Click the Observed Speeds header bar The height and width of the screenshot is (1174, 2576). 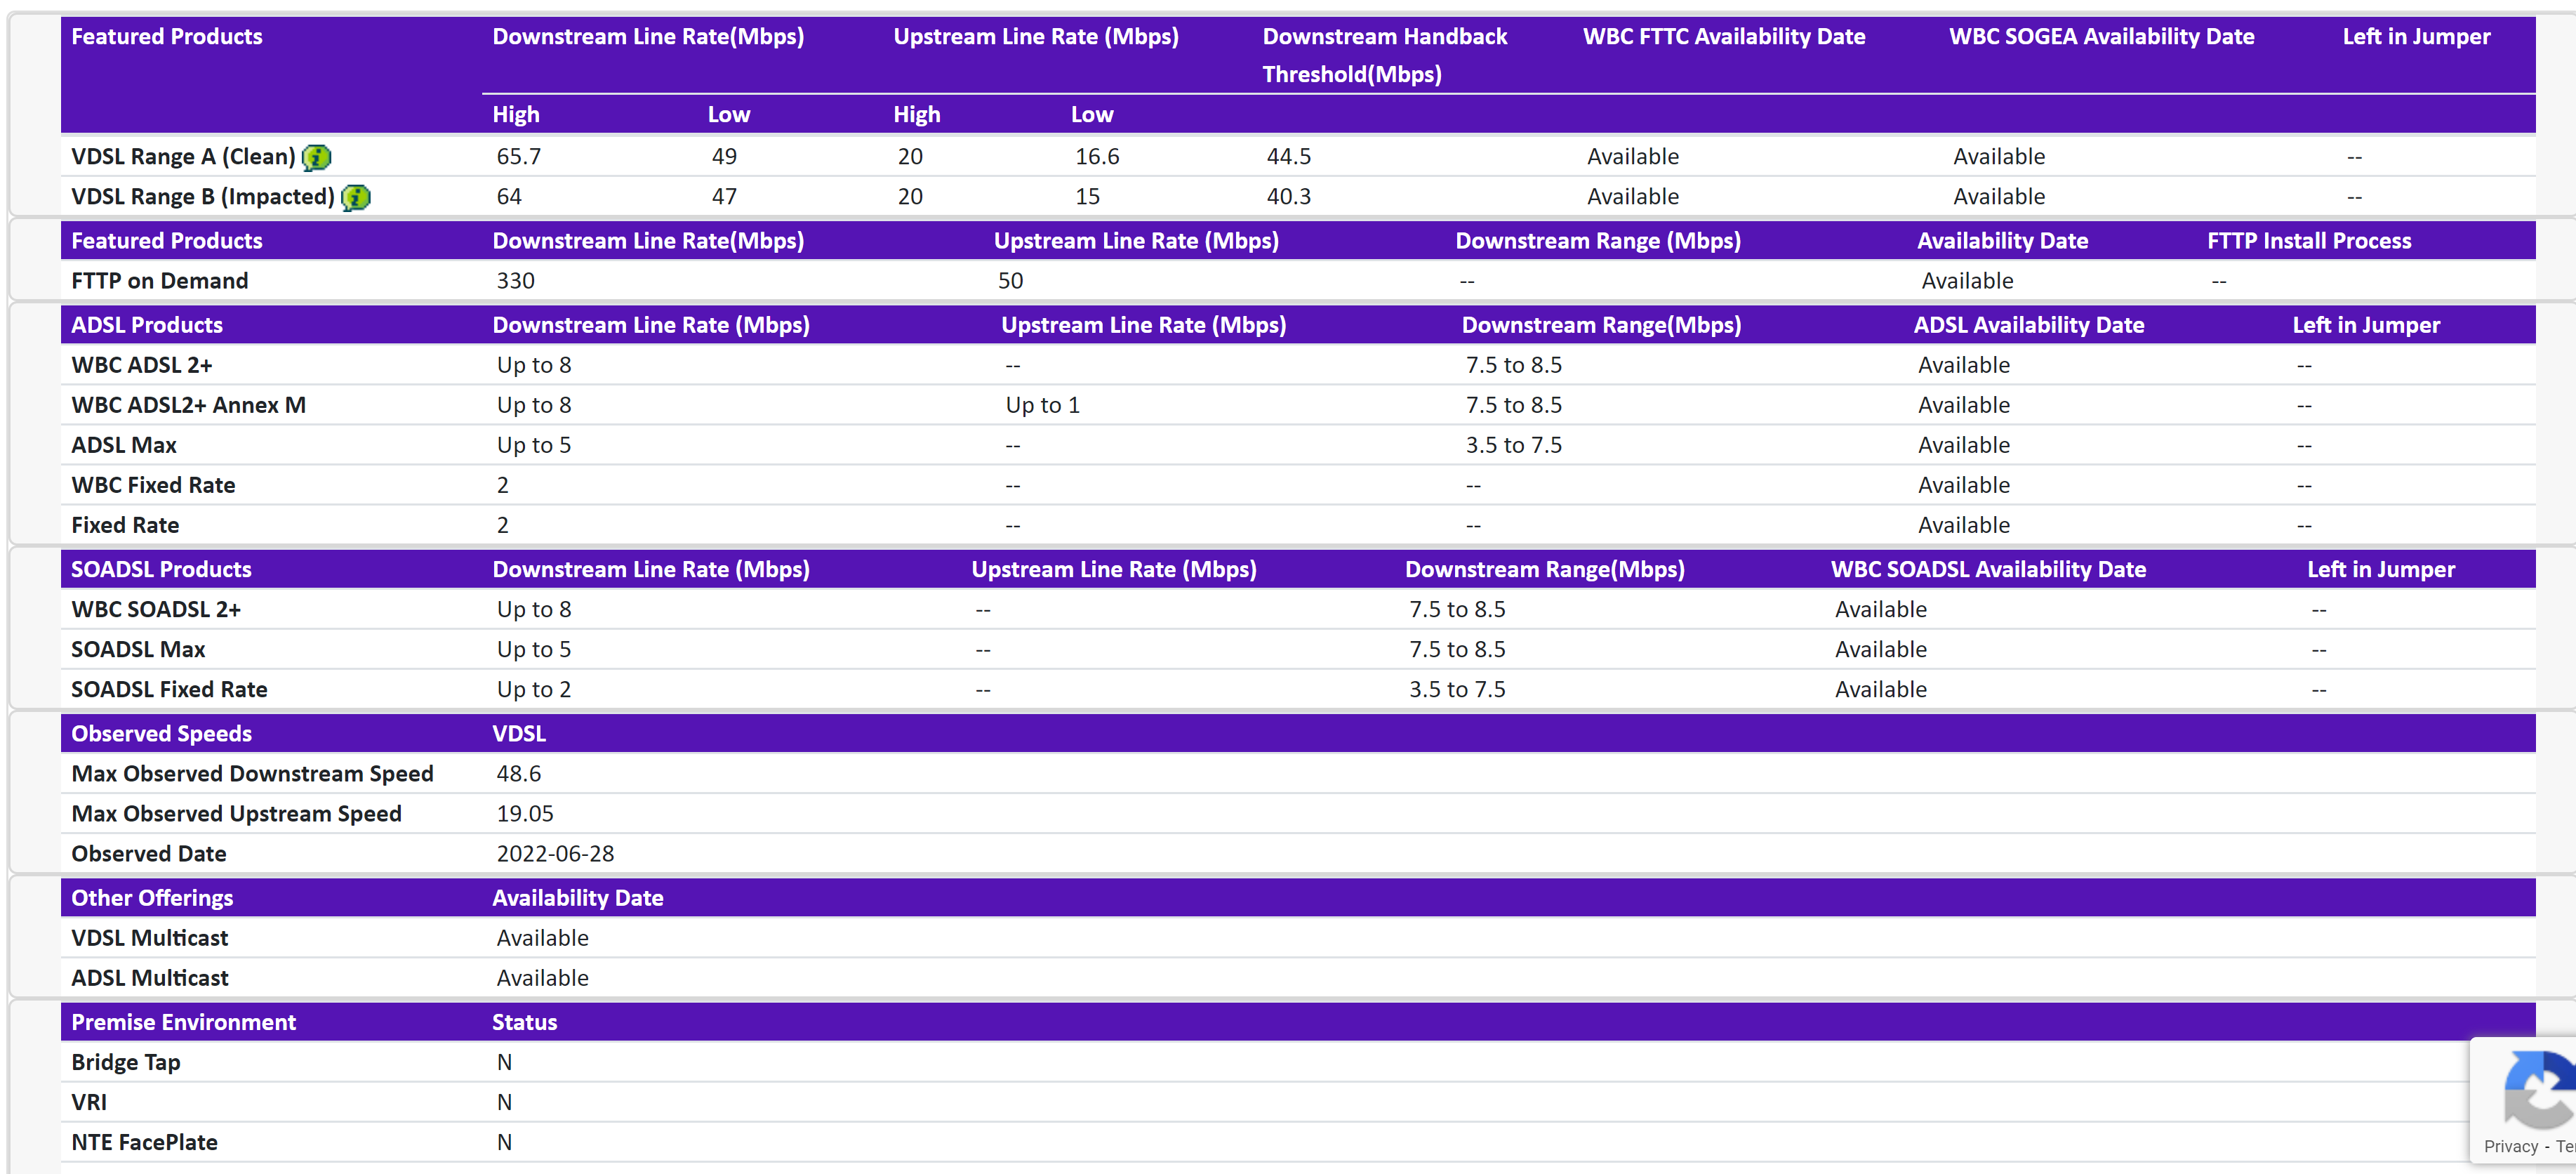(x=161, y=733)
